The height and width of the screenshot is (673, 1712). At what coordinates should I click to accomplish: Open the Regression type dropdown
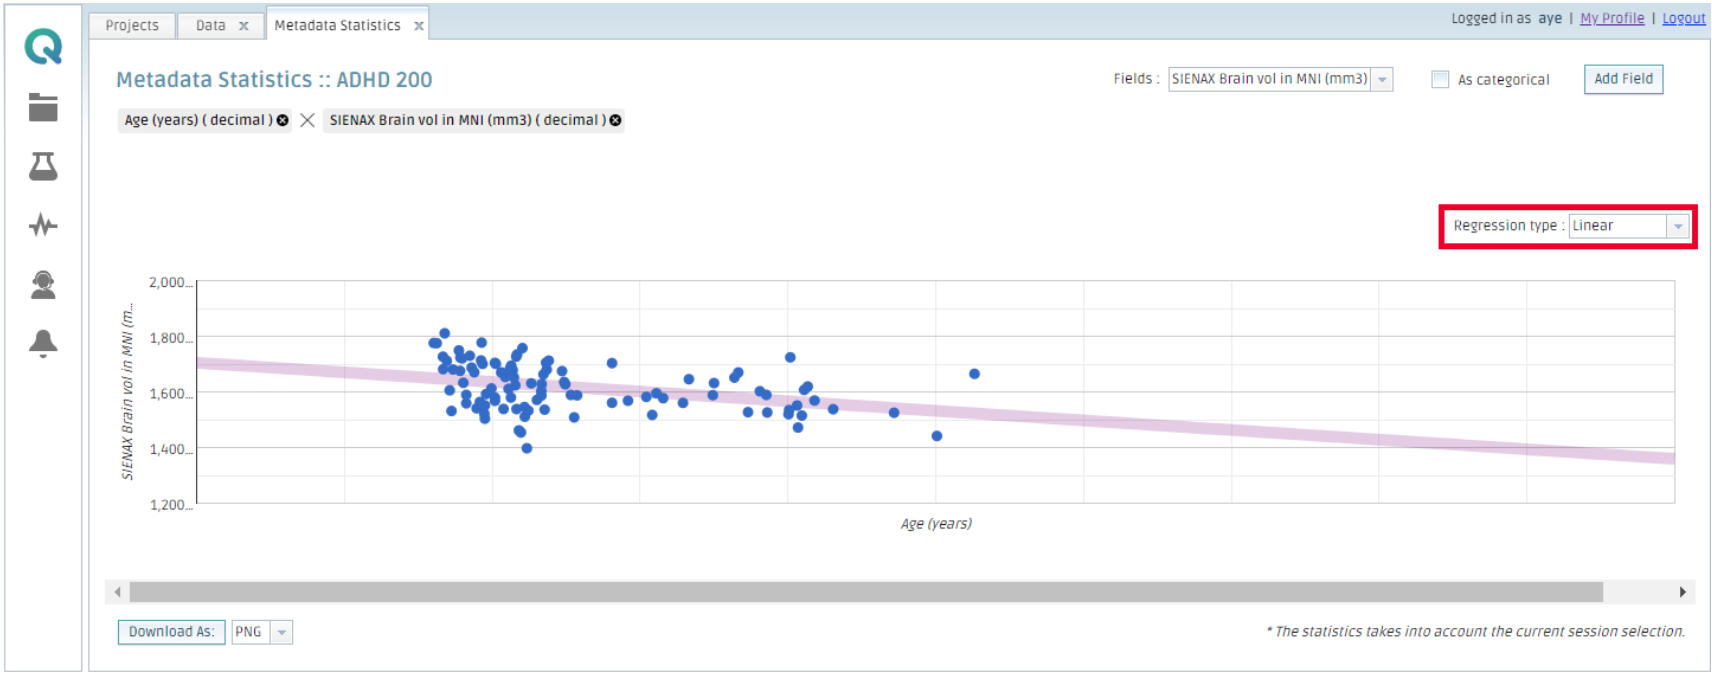click(1678, 226)
